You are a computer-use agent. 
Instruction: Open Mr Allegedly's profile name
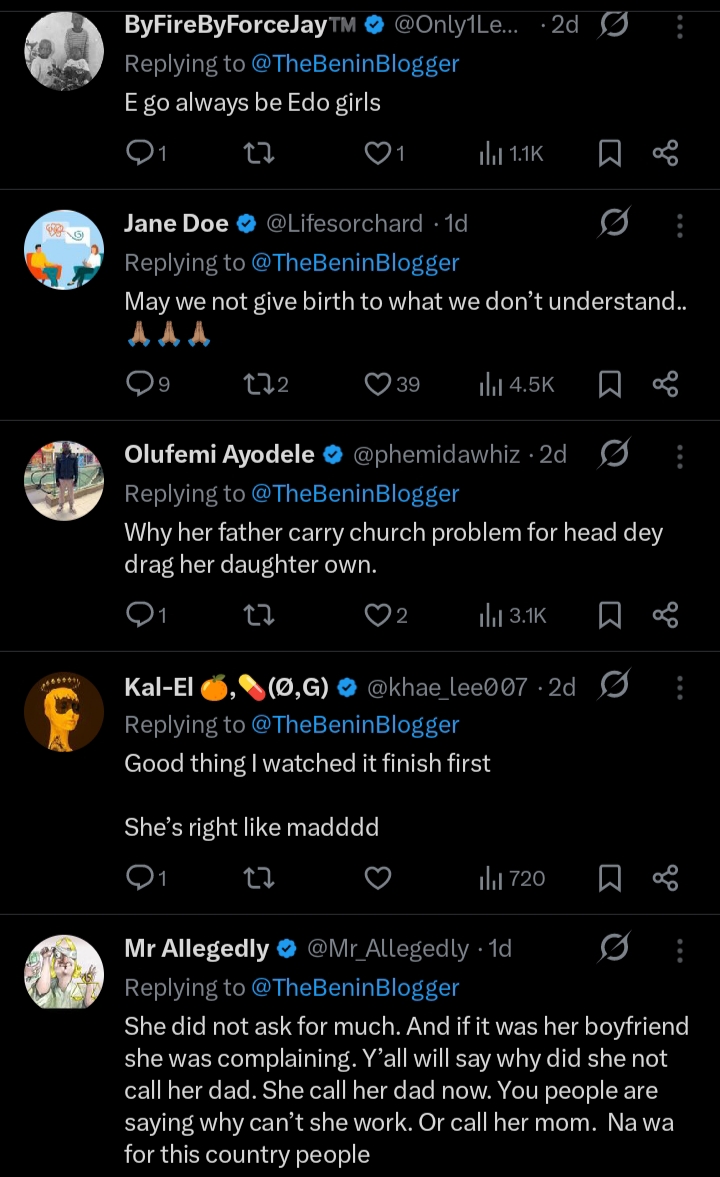point(196,948)
